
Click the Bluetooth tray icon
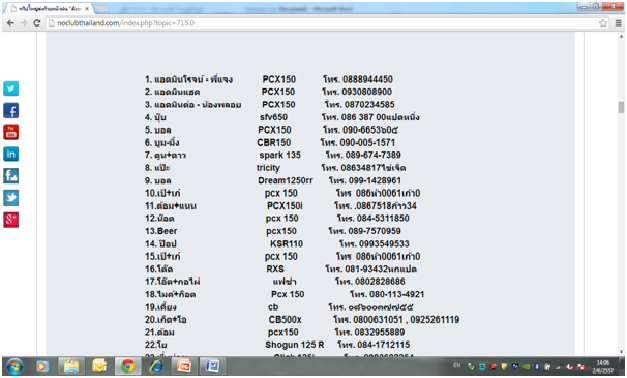(537, 366)
